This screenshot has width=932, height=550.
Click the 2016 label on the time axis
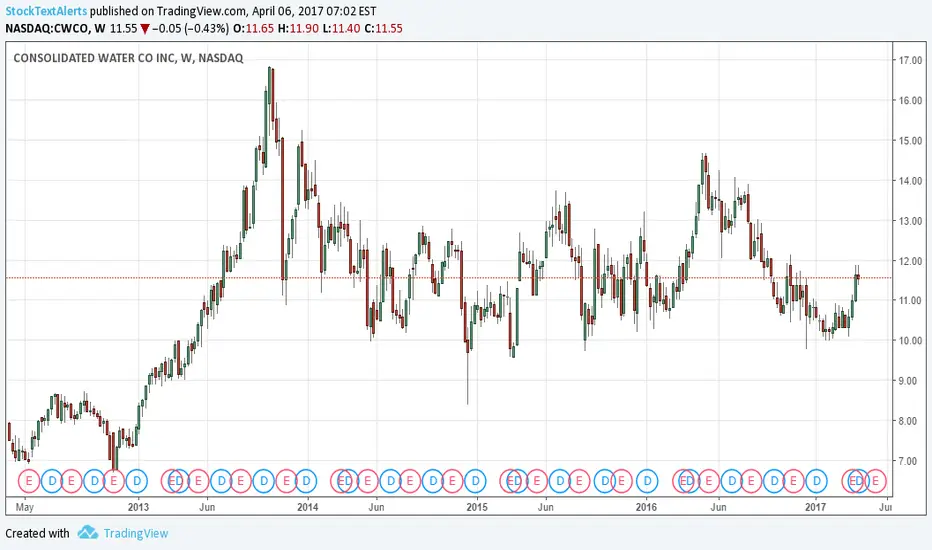click(x=646, y=507)
